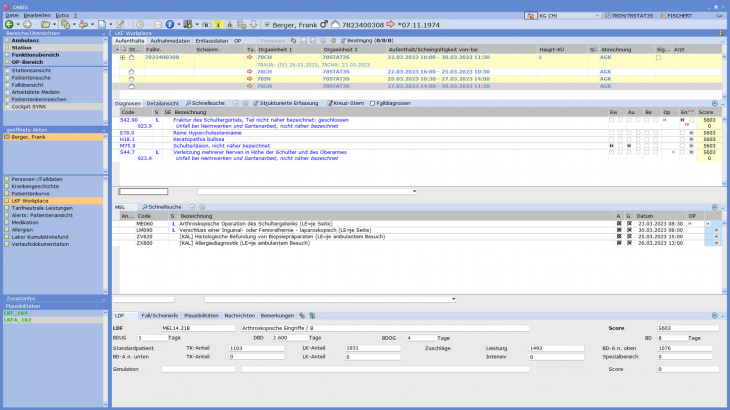730x410 pixels.
Task: Click the Schnellsuche search icon in Diagnosen panel
Action: pos(189,103)
